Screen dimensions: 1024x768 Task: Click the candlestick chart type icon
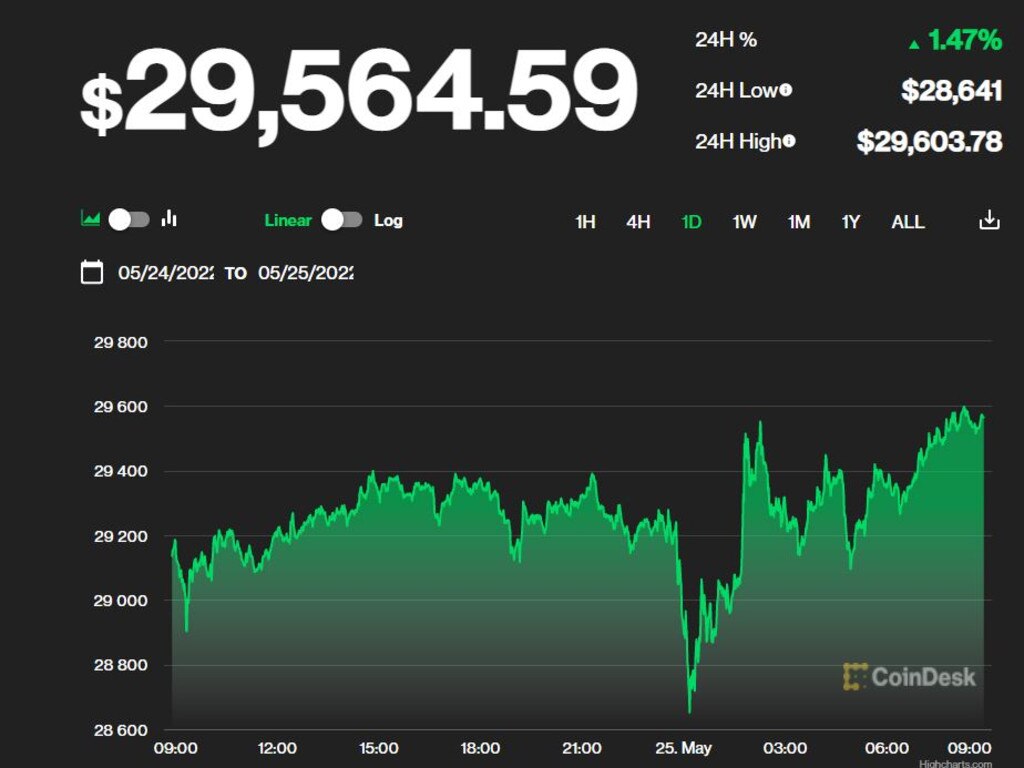click(x=169, y=218)
